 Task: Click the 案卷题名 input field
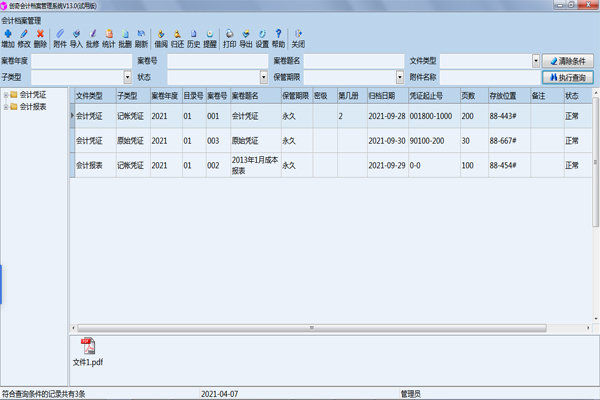(x=354, y=61)
